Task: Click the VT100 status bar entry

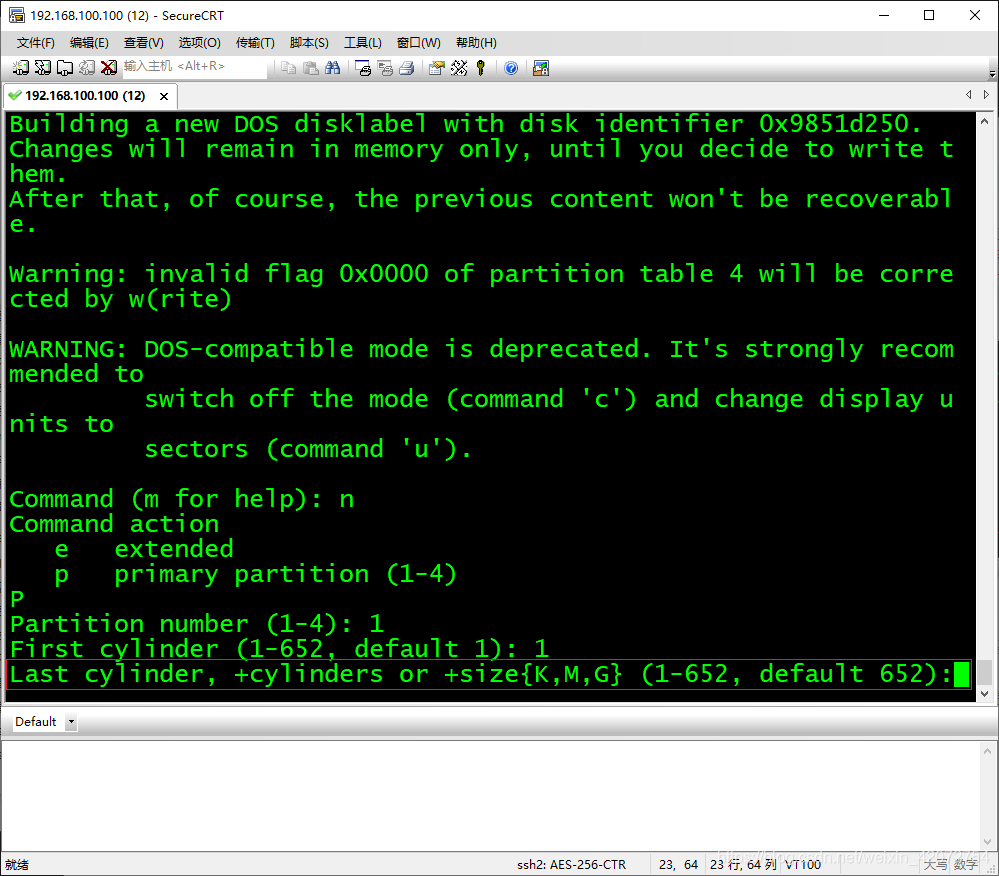Action: pyautogui.click(x=803, y=865)
